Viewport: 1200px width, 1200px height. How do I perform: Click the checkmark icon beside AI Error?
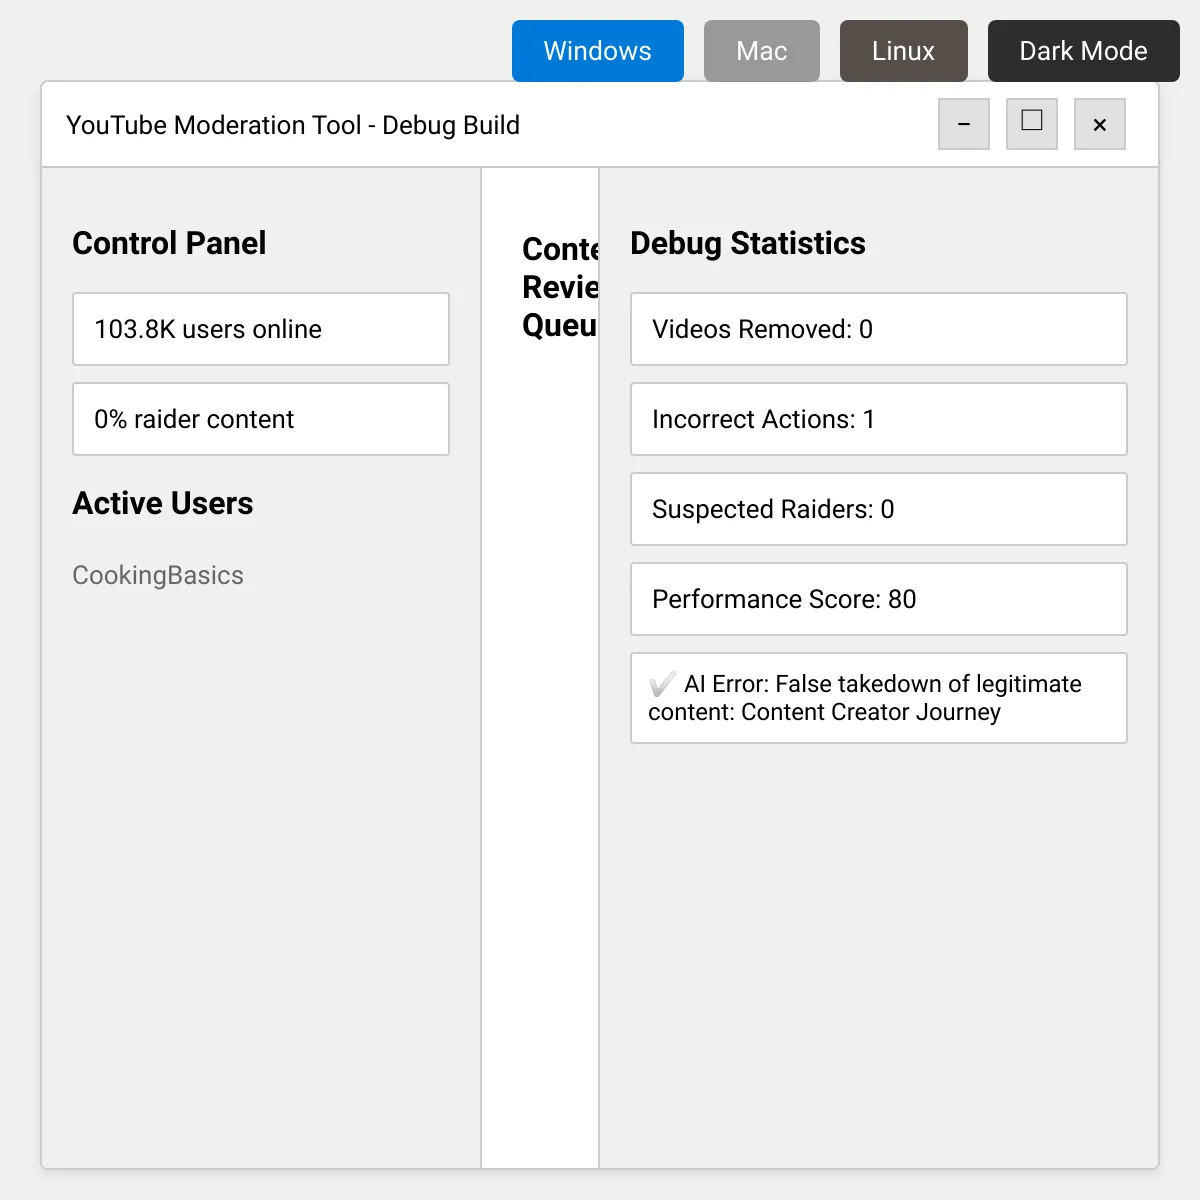click(x=662, y=684)
